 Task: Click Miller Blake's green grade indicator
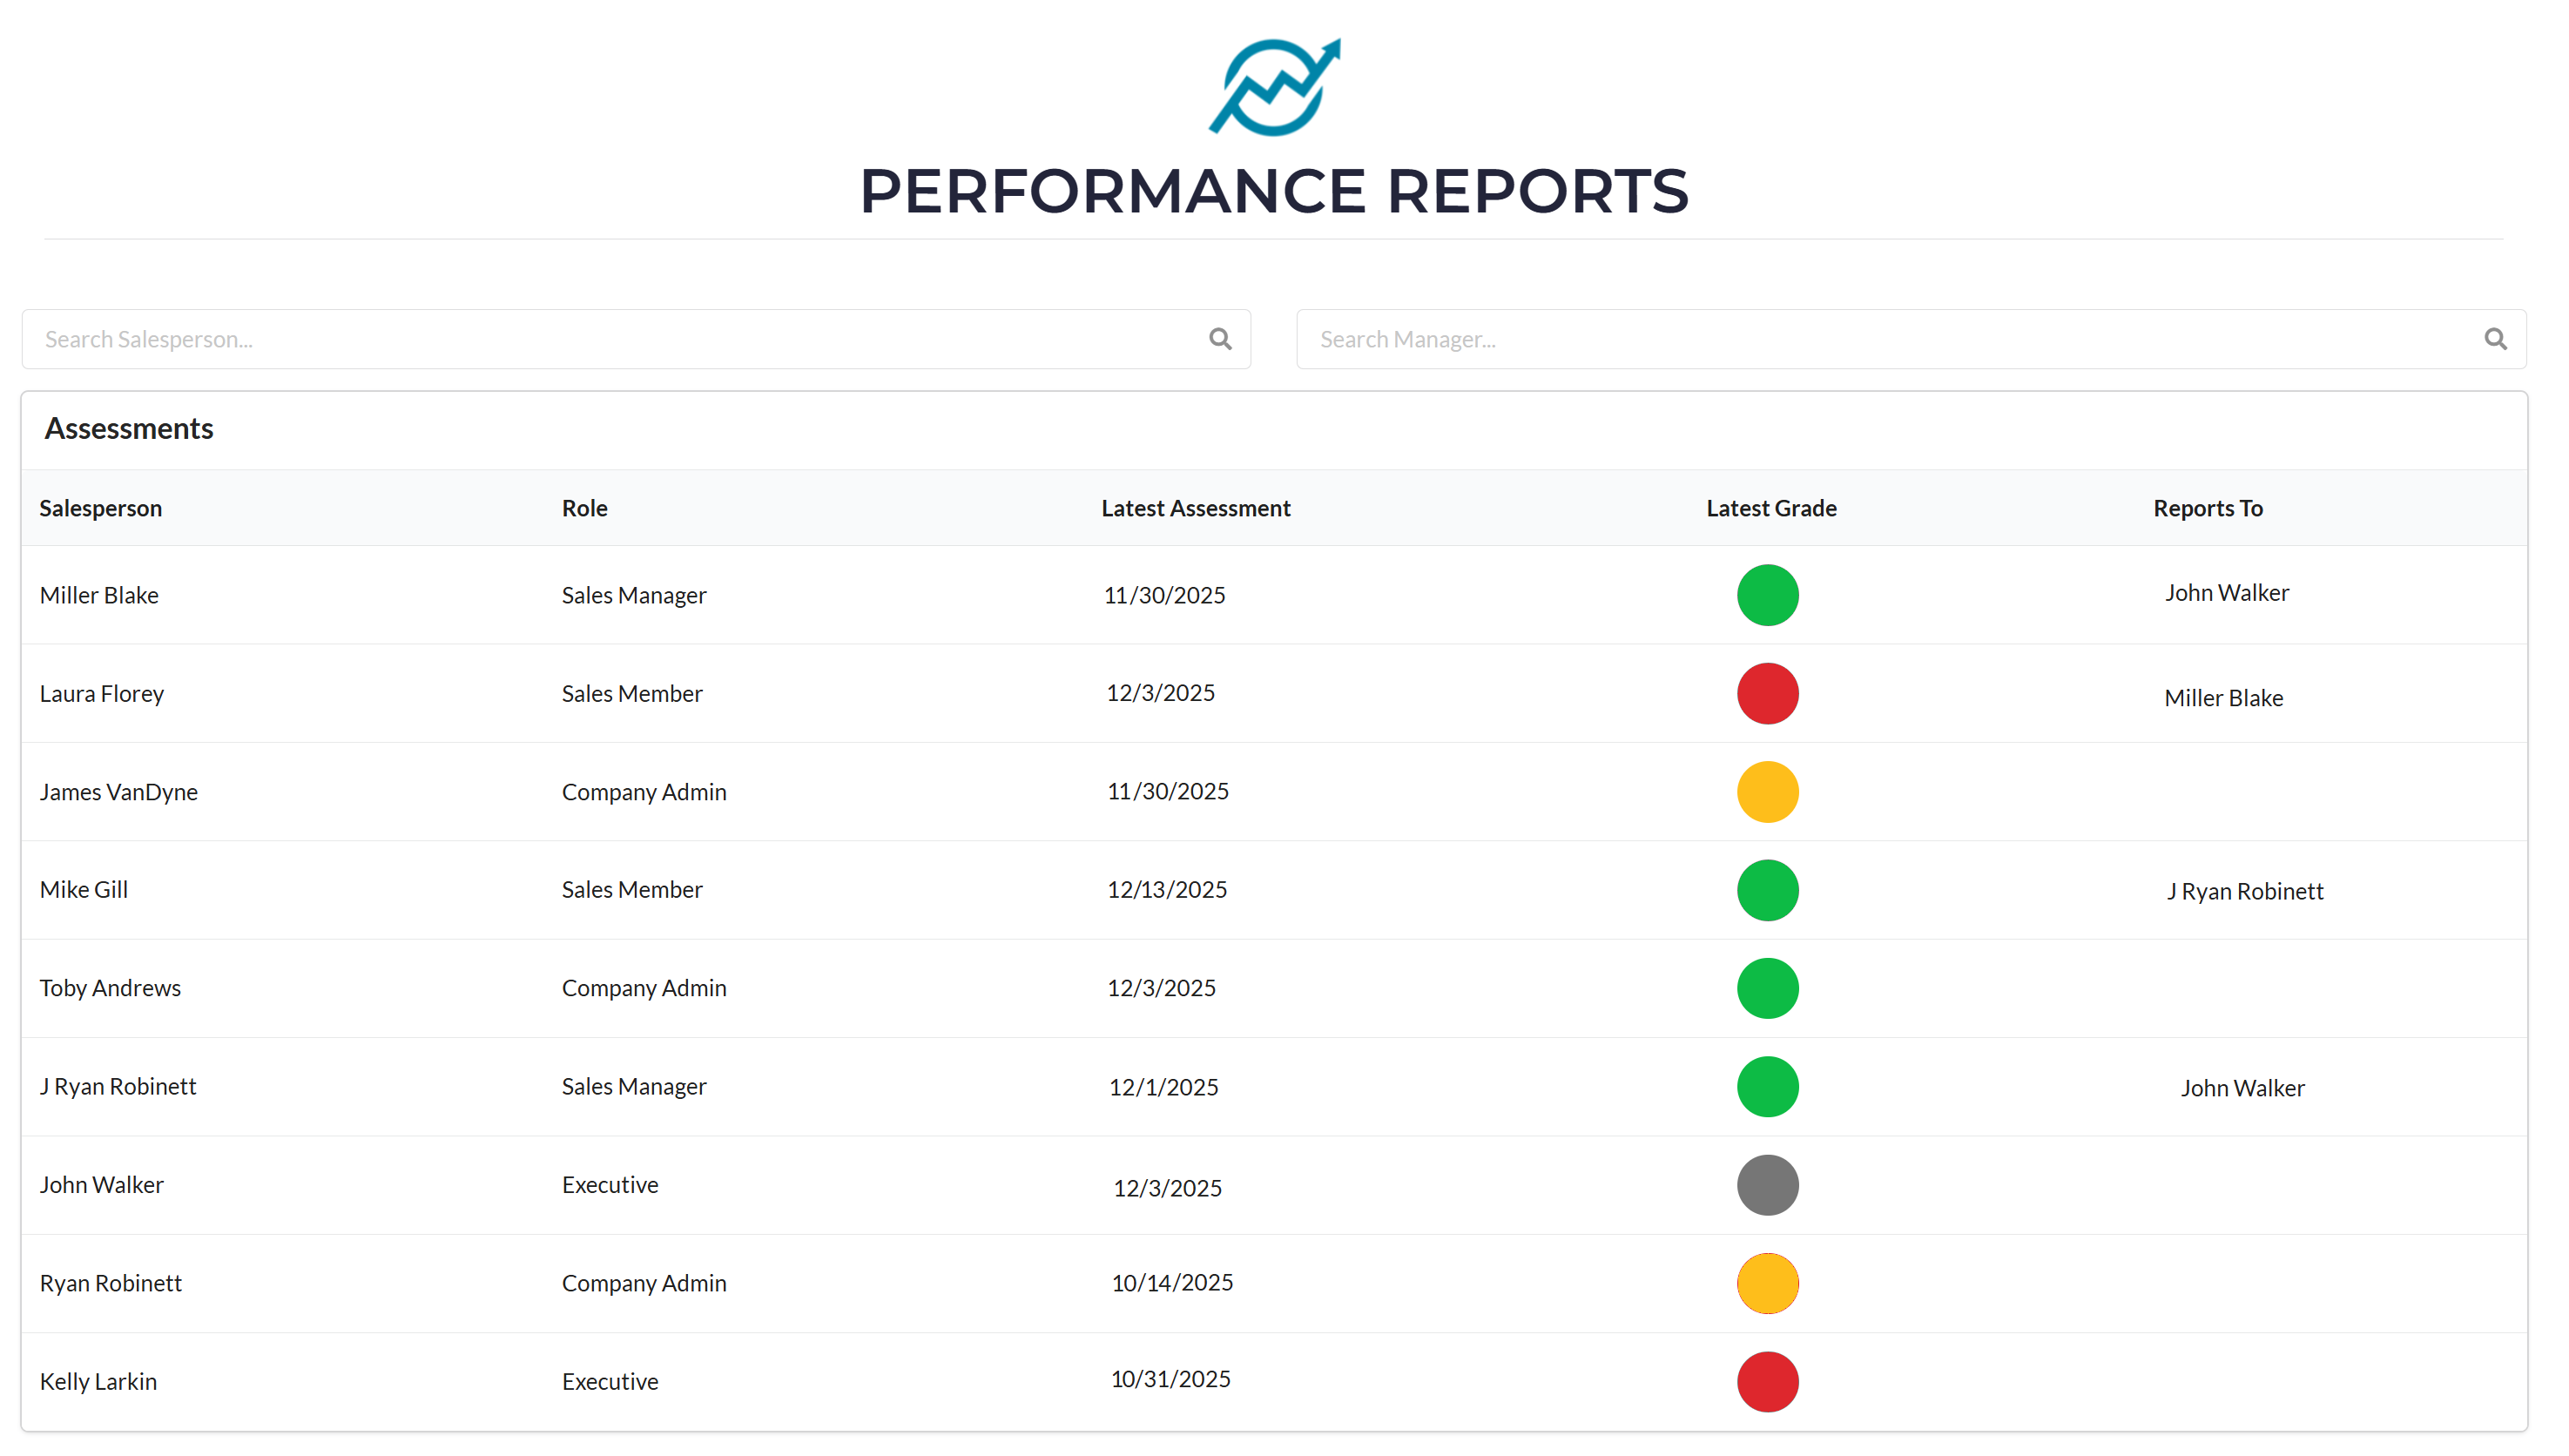click(1767, 595)
